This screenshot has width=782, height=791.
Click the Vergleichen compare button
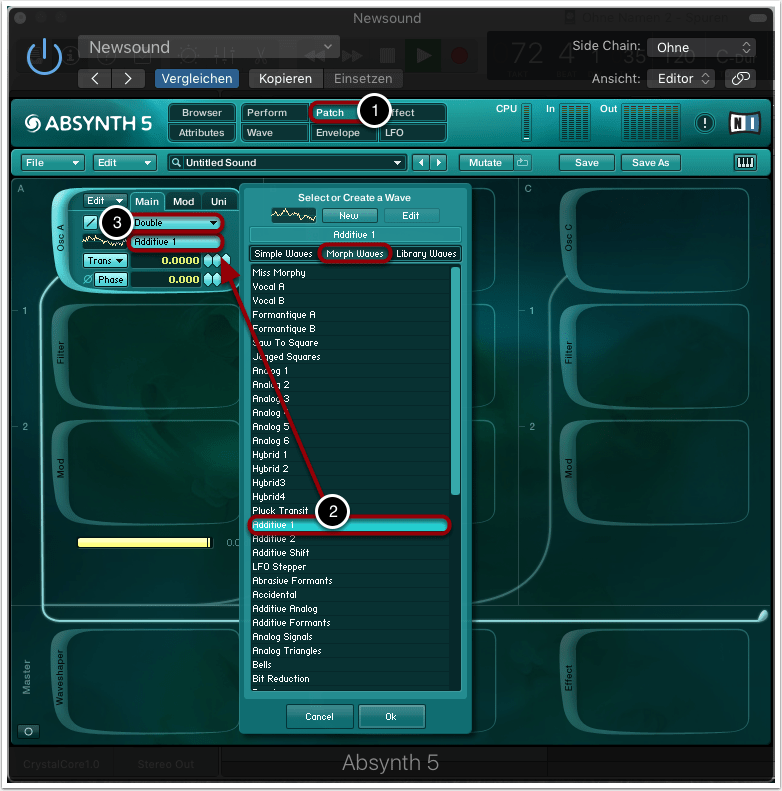pyautogui.click(x=197, y=79)
